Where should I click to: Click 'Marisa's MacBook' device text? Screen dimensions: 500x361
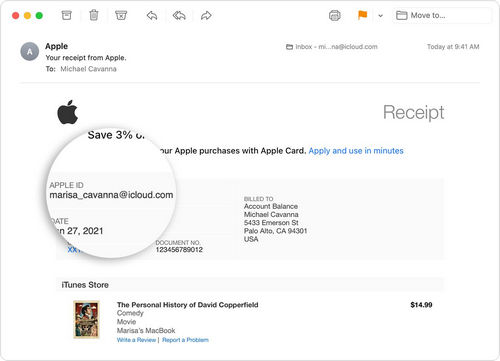146,331
